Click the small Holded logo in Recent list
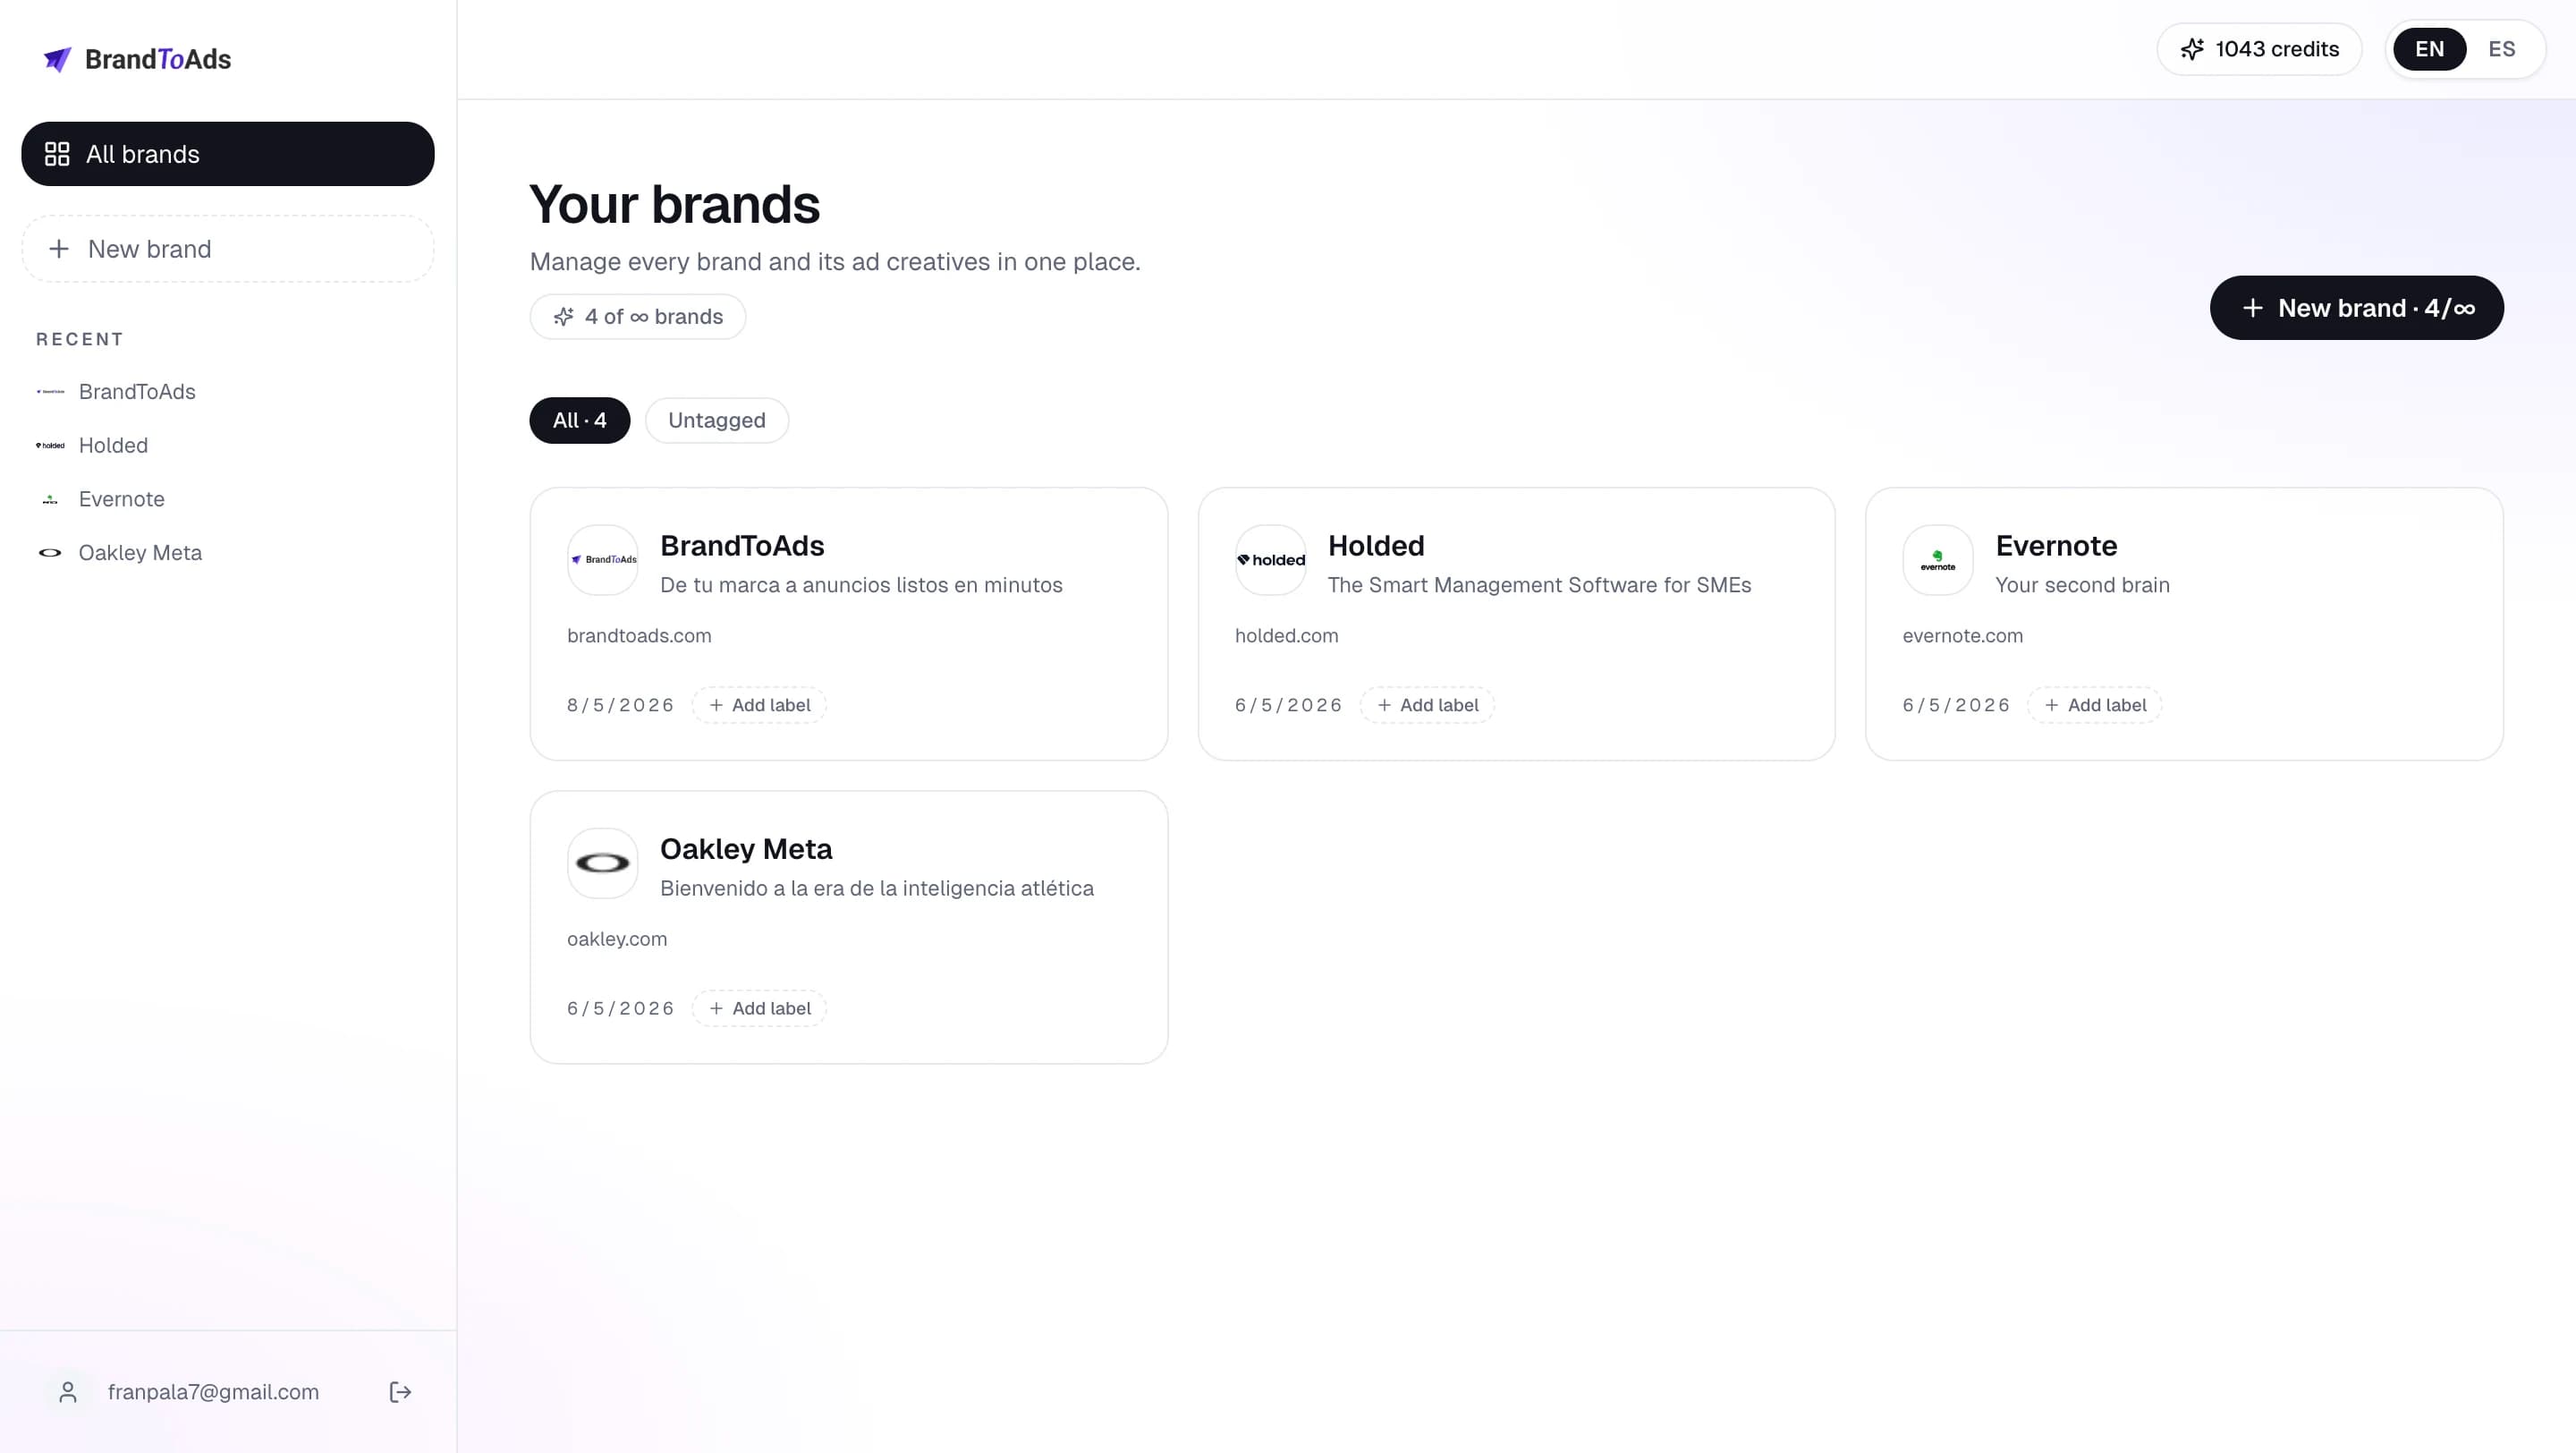This screenshot has height=1453, width=2576. [50, 446]
